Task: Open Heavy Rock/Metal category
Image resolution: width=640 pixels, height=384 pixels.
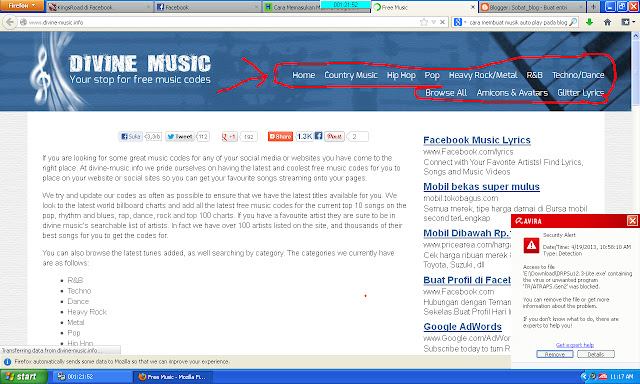Action: 483,75
